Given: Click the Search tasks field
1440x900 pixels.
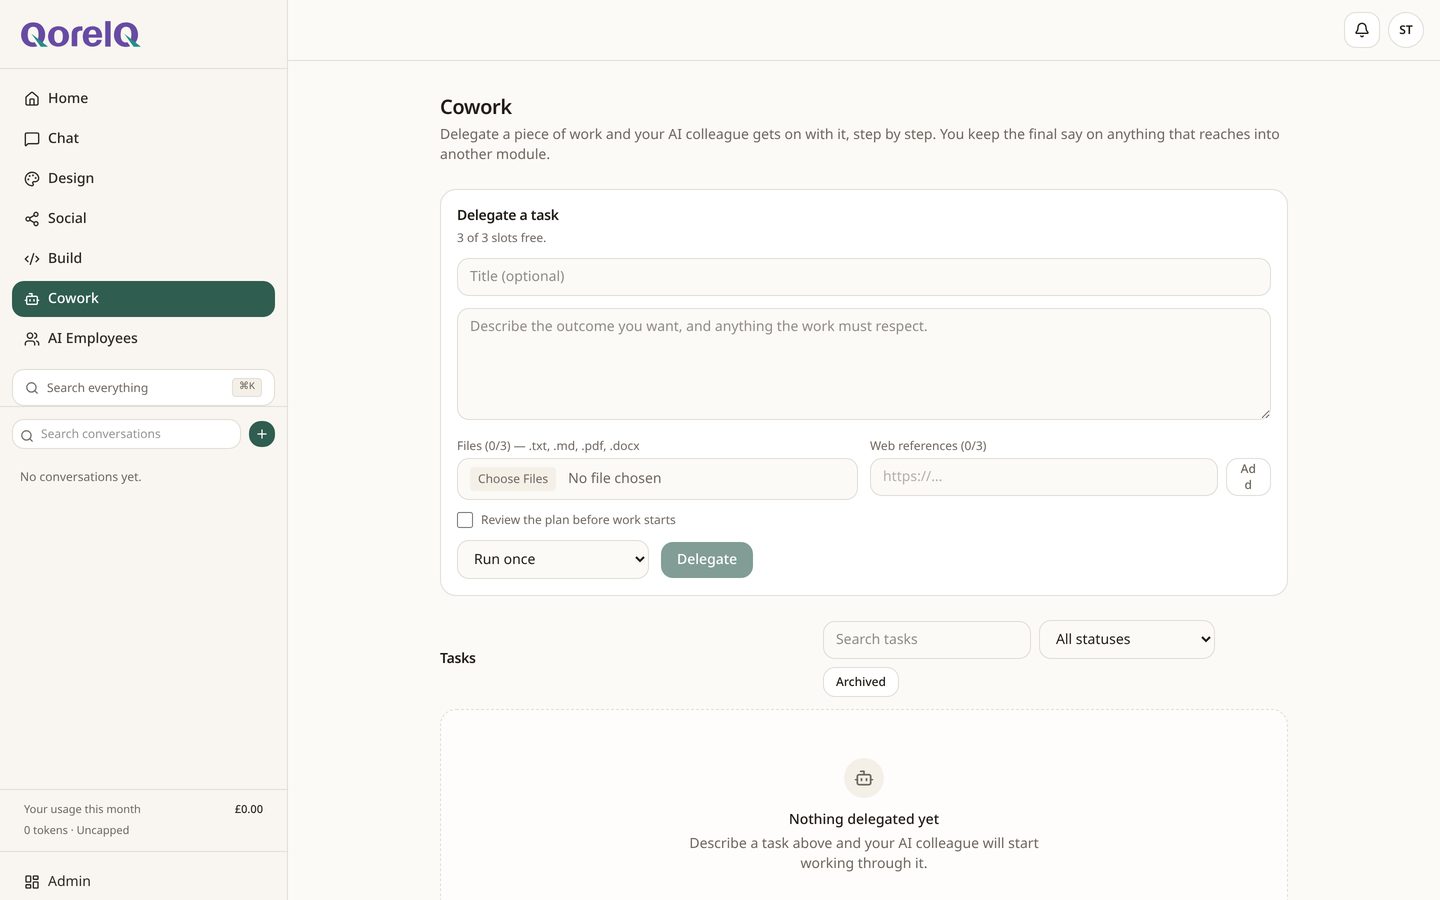Looking at the screenshot, I should tap(927, 640).
